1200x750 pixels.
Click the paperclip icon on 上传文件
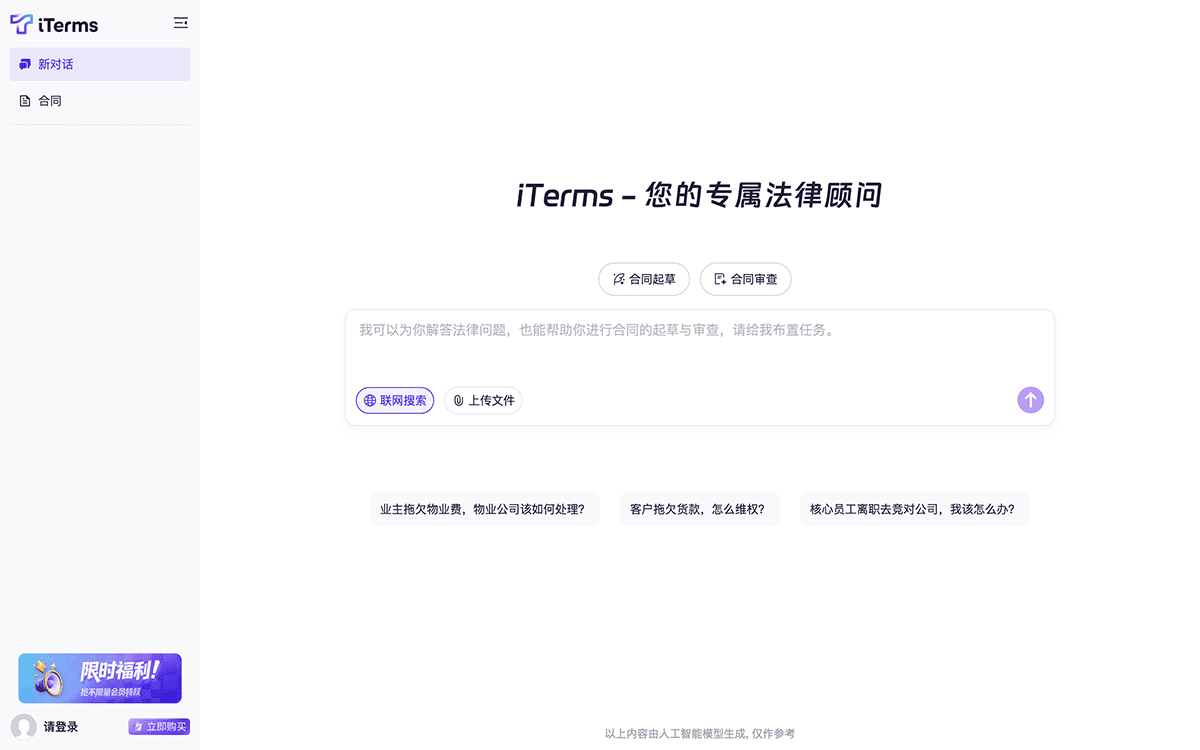tap(458, 400)
